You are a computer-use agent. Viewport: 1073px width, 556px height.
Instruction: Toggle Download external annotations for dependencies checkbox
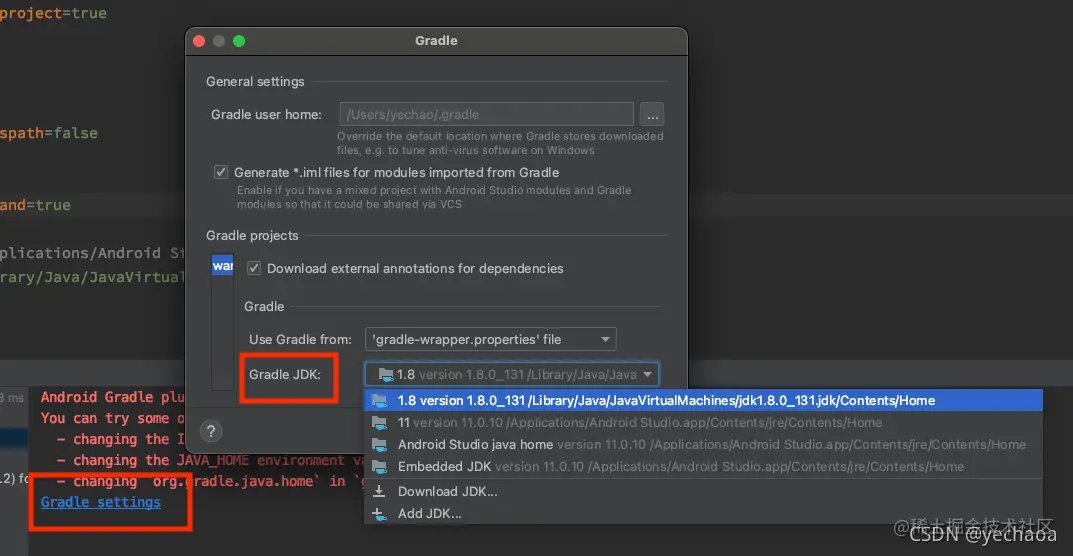coord(254,268)
